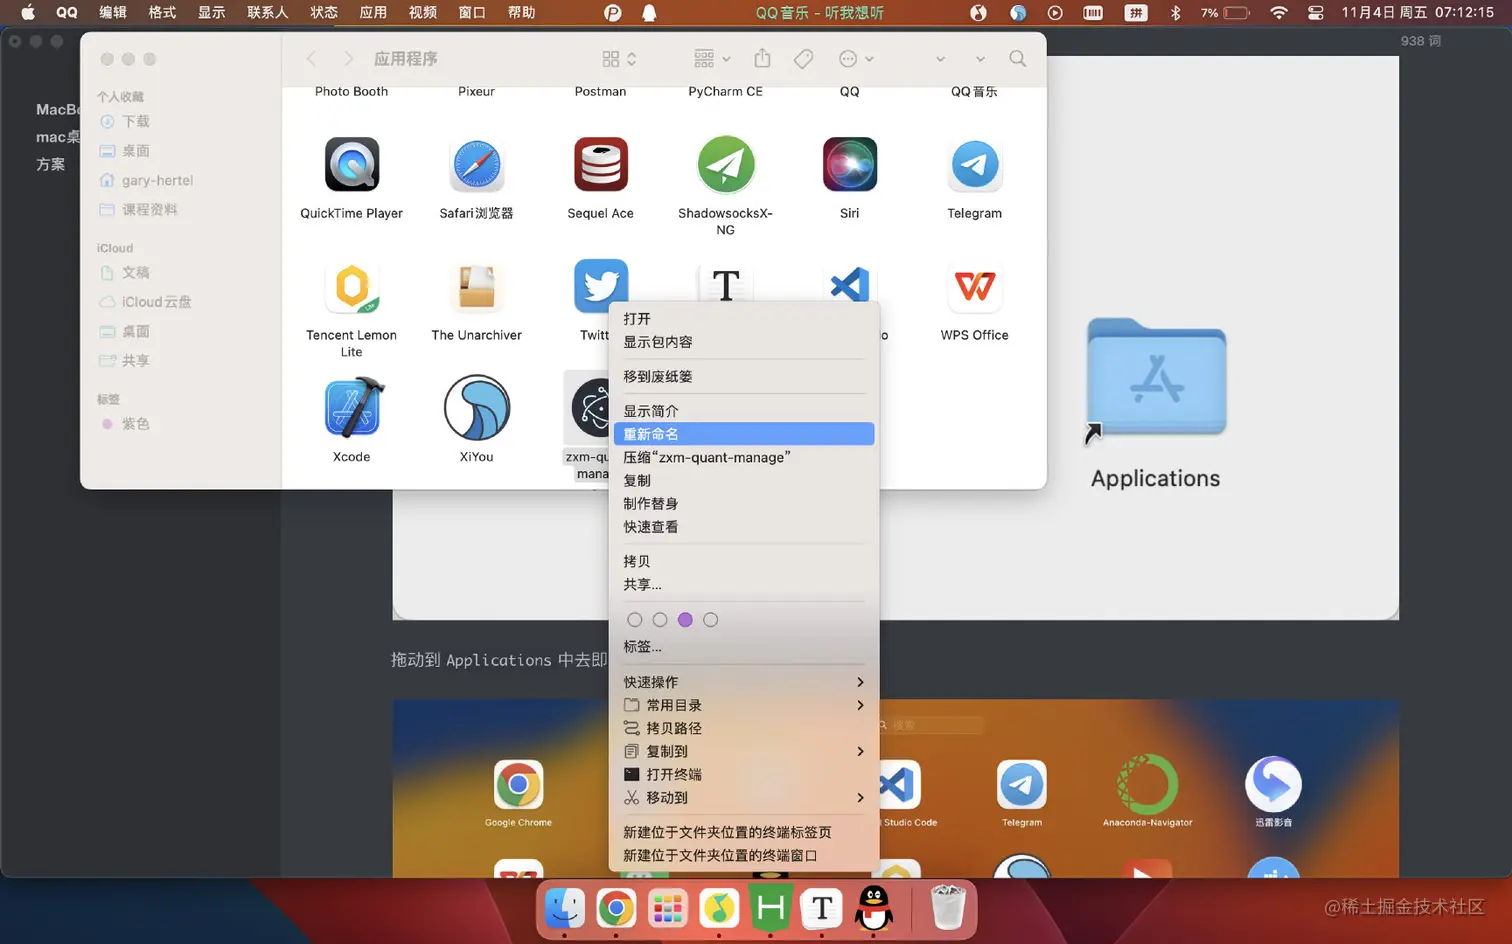Open Finder from the Dock
1512x944 pixels.
pos(565,908)
